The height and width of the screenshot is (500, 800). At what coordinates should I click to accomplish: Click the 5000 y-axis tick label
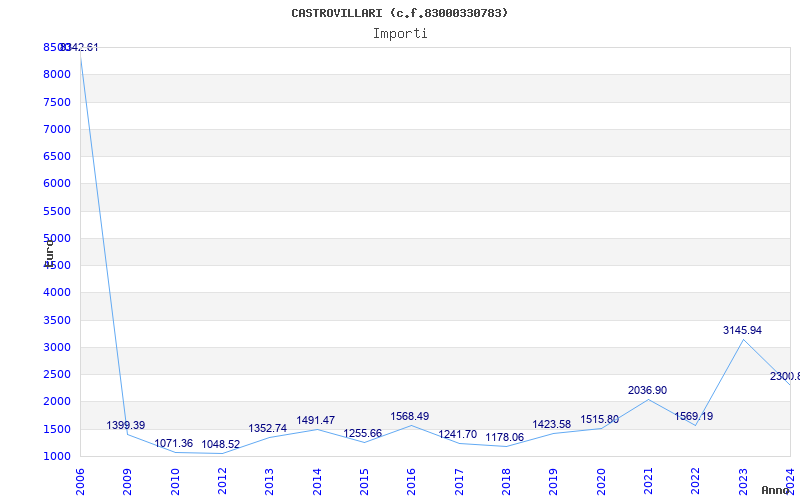56,238
